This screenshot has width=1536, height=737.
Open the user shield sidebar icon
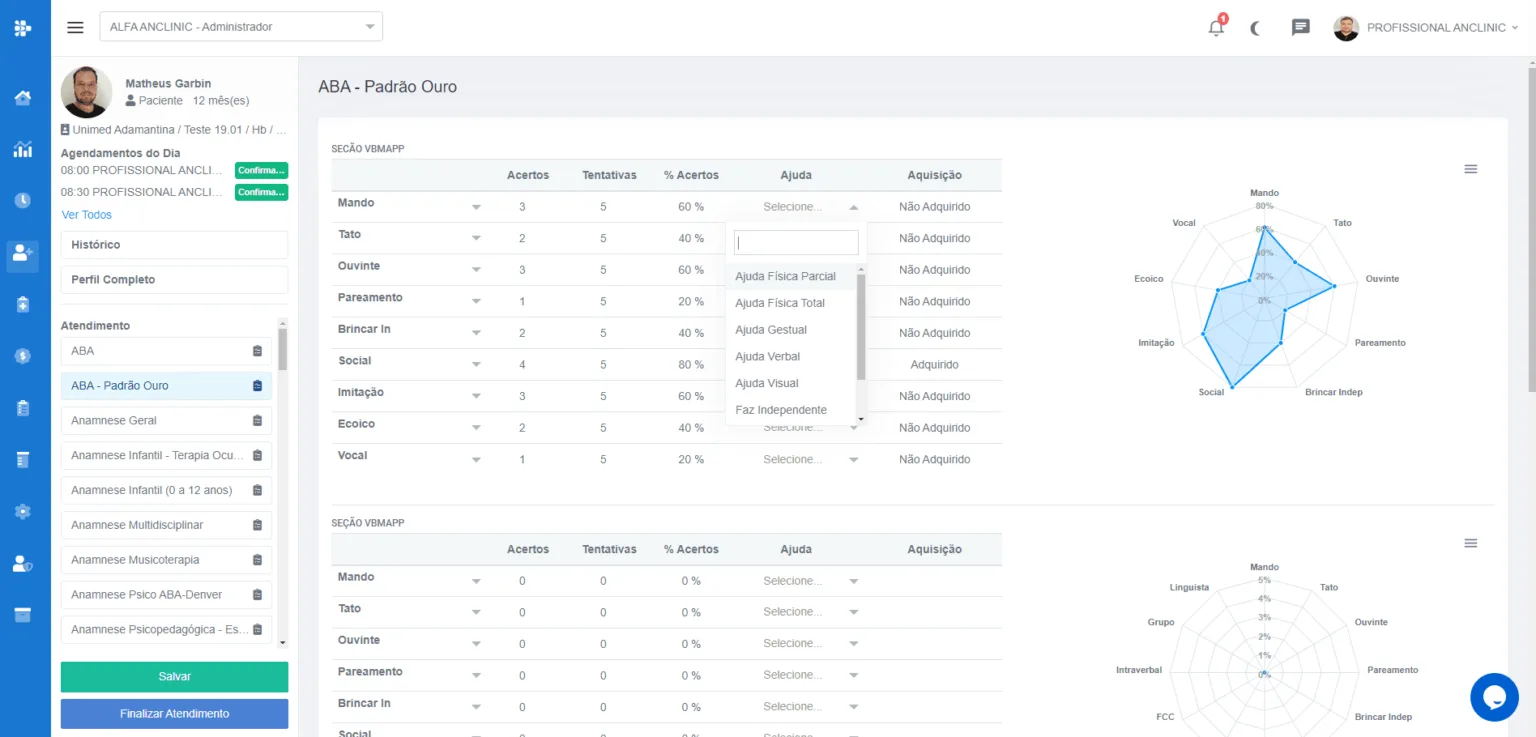pyautogui.click(x=23, y=564)
